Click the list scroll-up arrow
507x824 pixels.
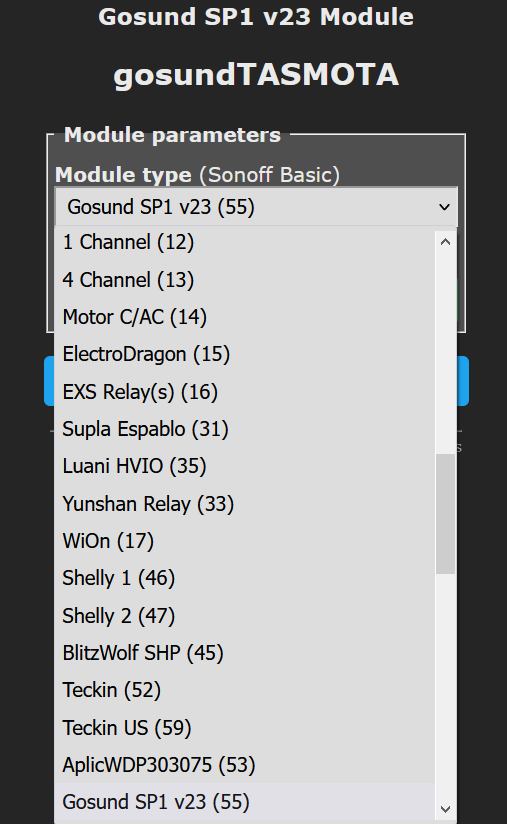[446, 242]
